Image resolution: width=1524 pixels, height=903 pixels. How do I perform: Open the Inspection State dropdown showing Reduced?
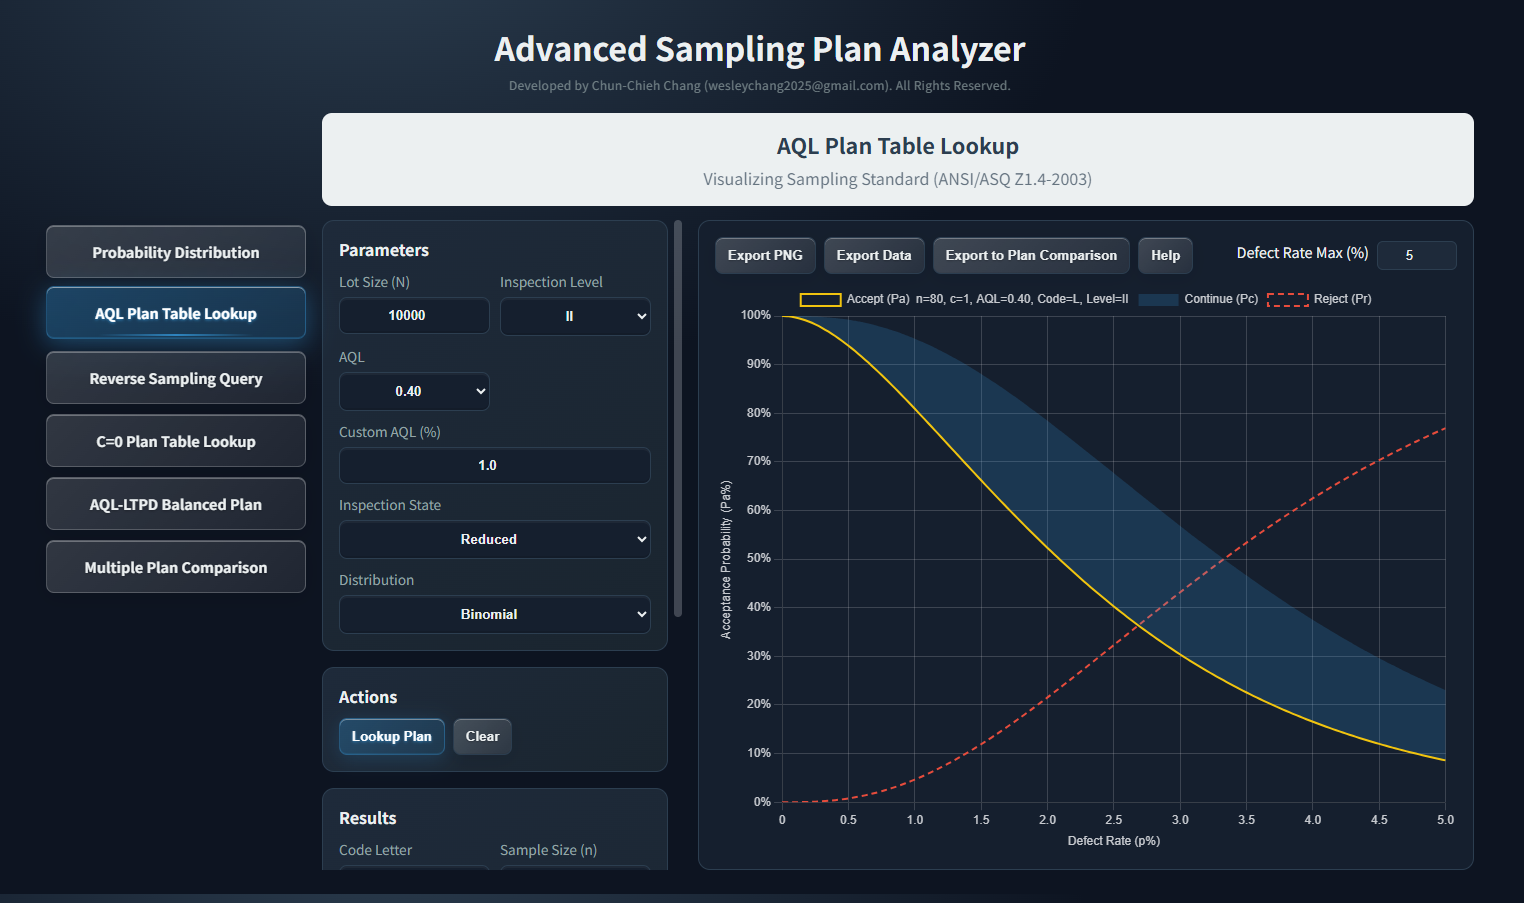pyautogui.click(x=494, y=539)
